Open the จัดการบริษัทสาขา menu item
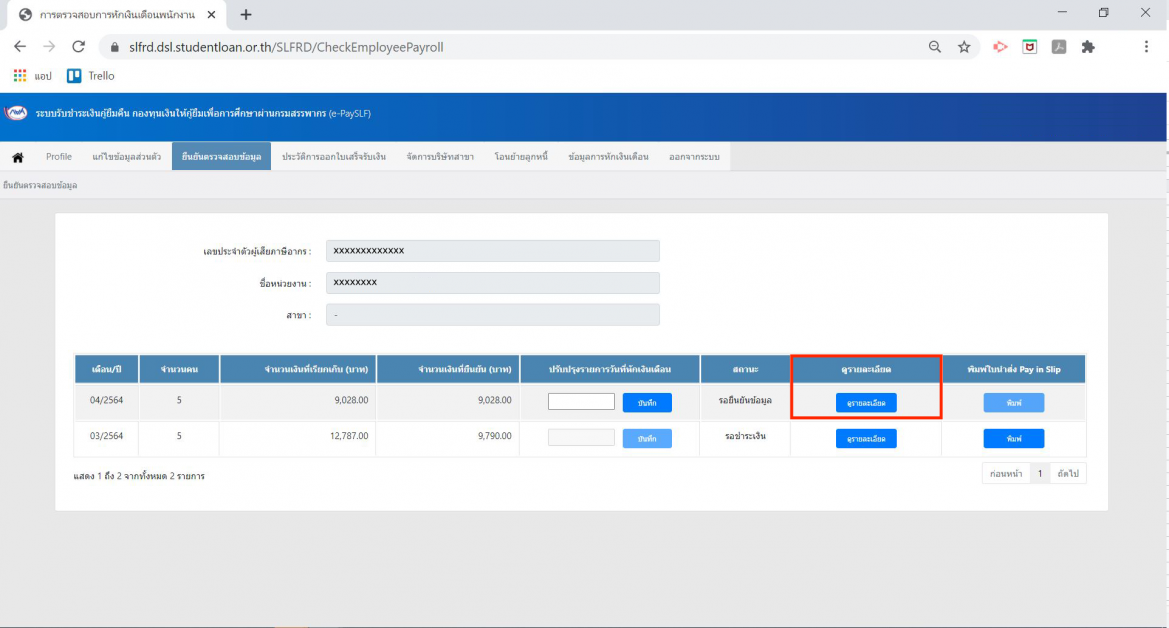 tap(440, 157)
